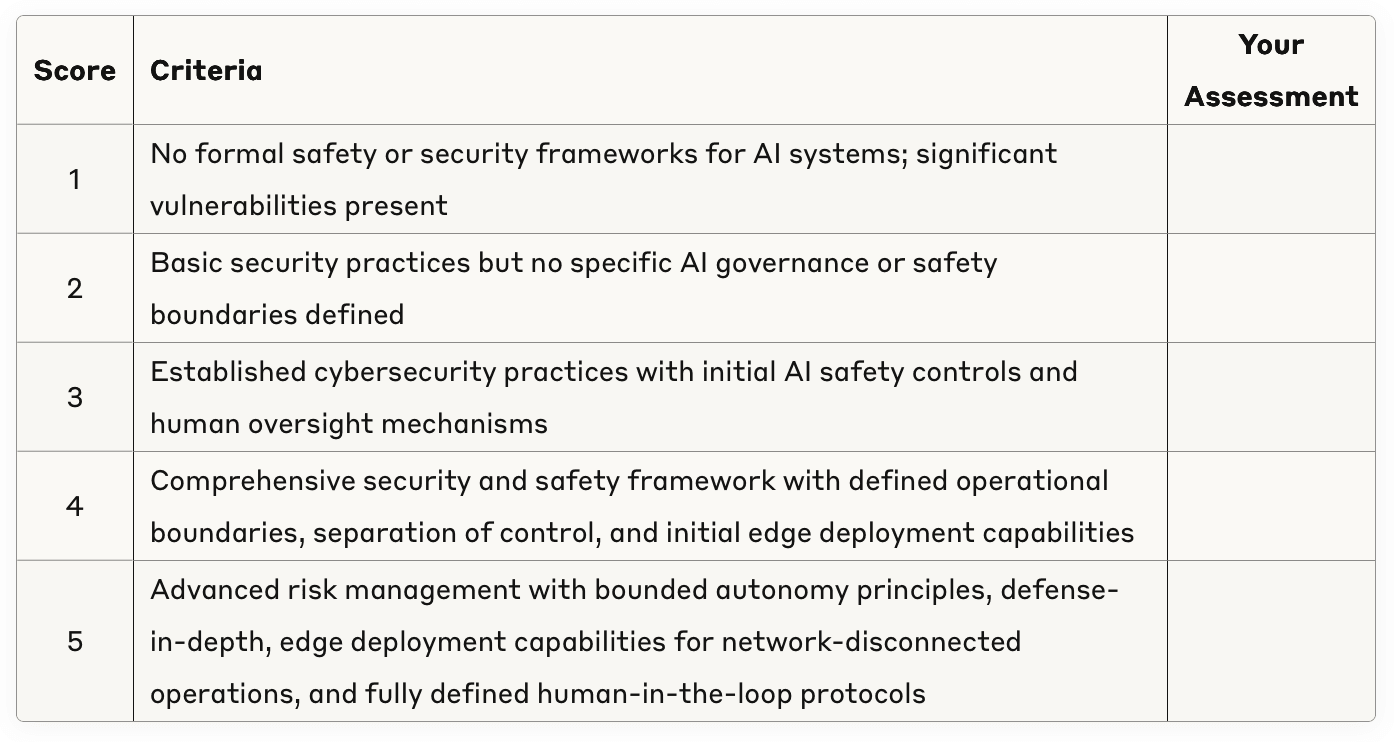Click the Score column header
The height and width of the screenshot is (742, 1394).
[75, 71]
